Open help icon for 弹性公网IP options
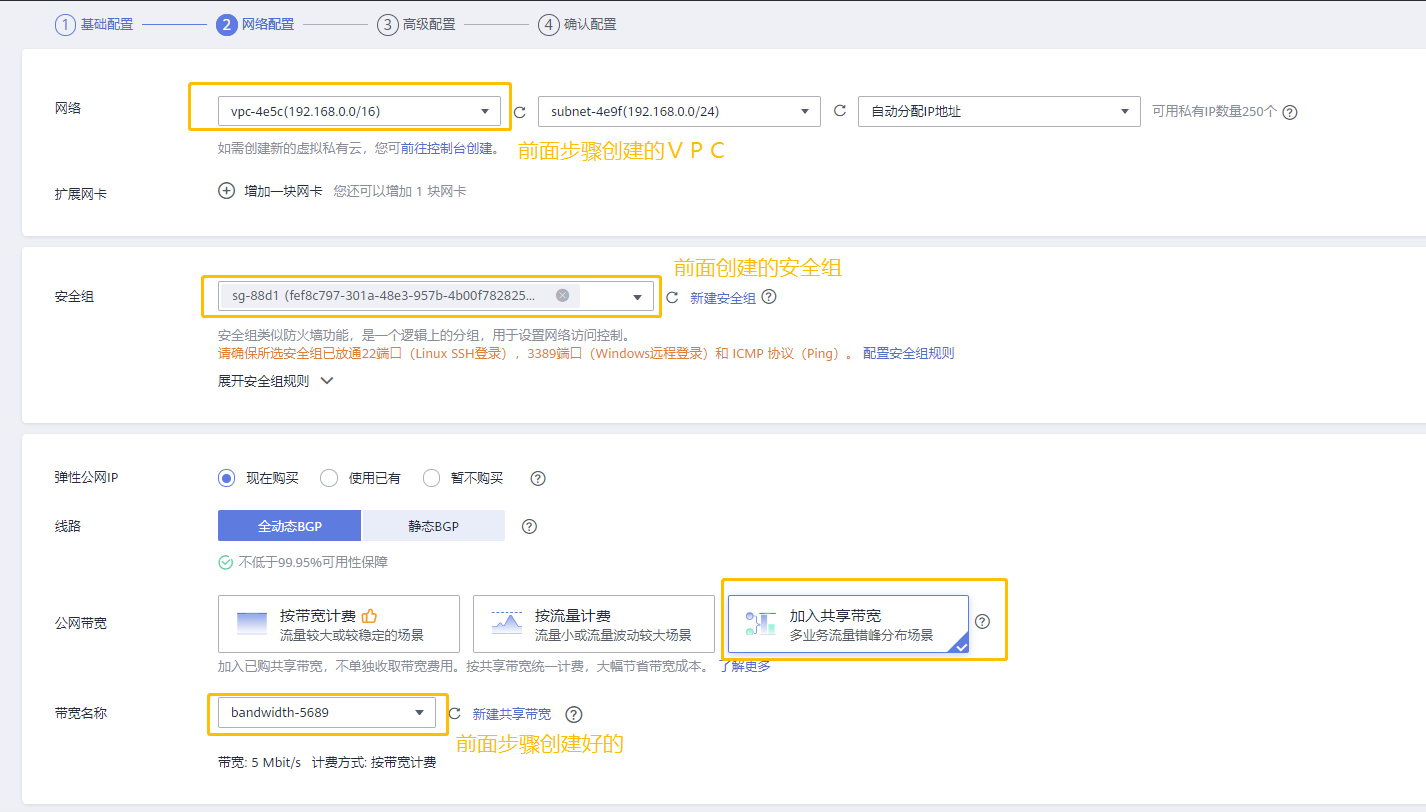 [x=538, y=478]
